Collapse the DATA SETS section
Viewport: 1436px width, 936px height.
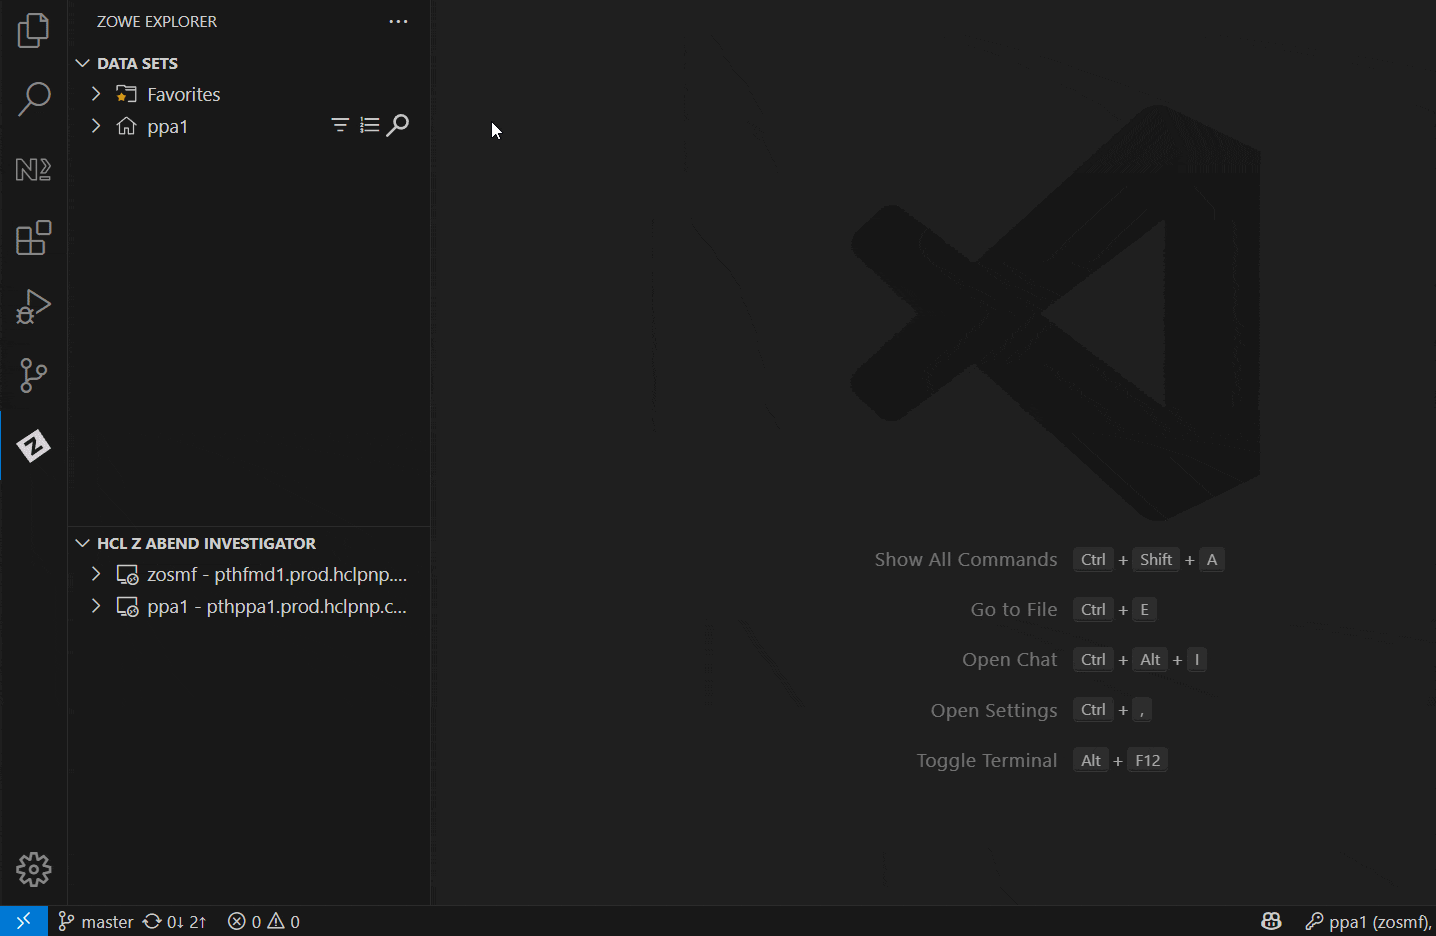83,63
